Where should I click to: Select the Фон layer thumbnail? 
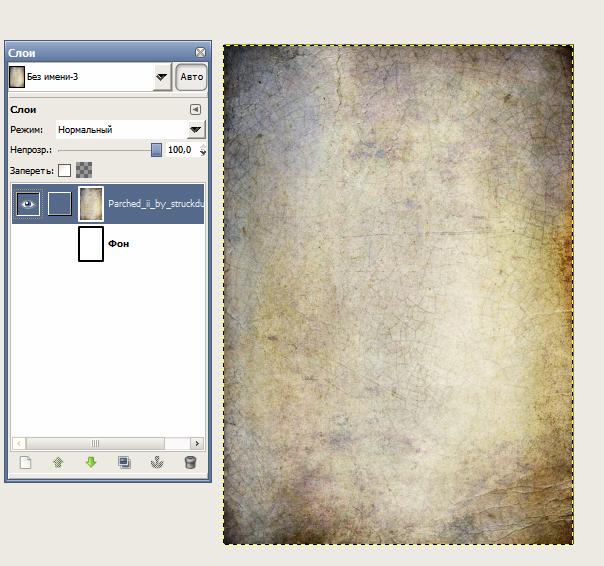coord(91,244)
